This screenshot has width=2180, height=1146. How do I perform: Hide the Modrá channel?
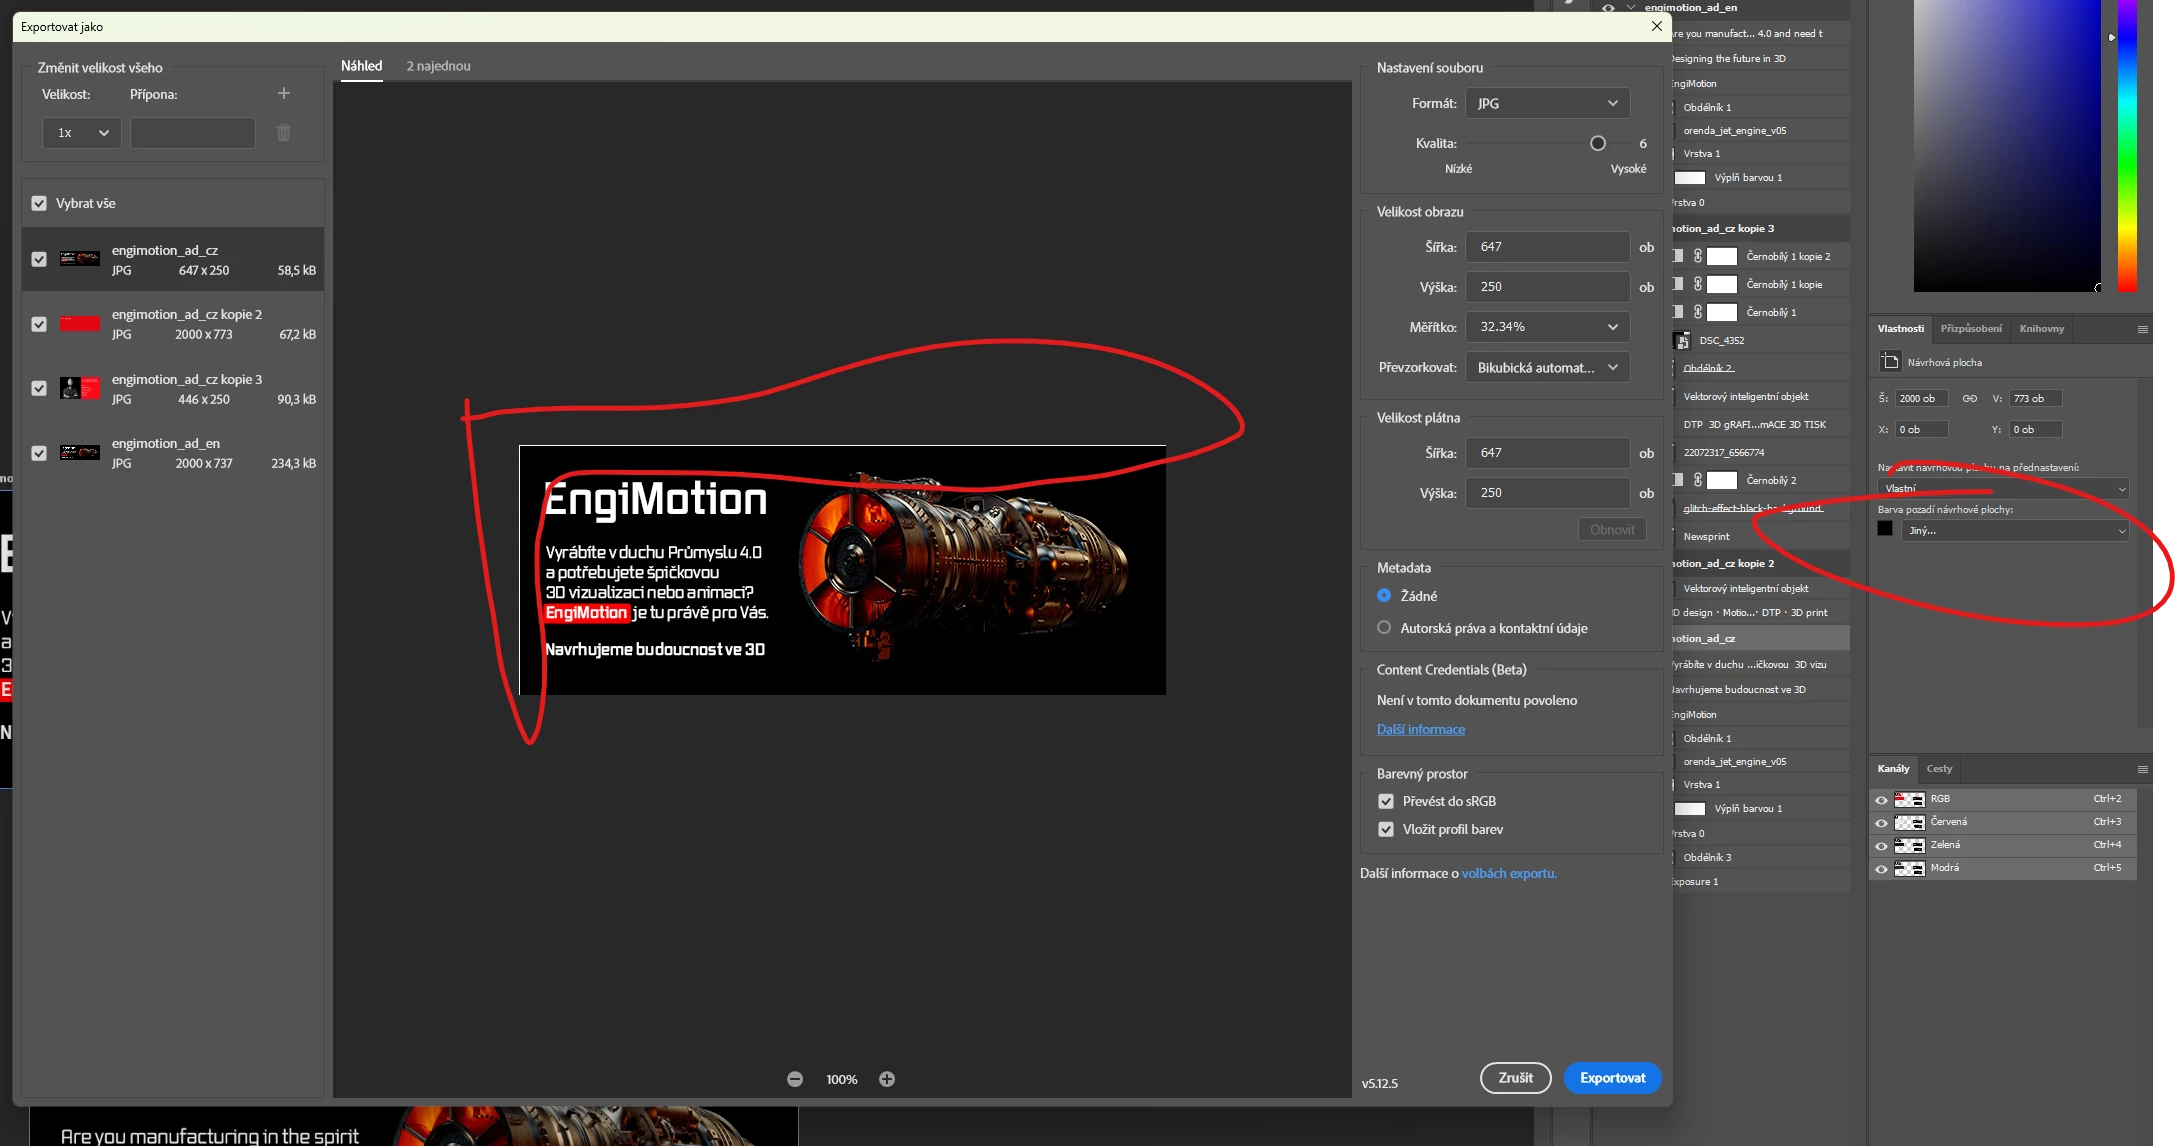[1881, 869]
